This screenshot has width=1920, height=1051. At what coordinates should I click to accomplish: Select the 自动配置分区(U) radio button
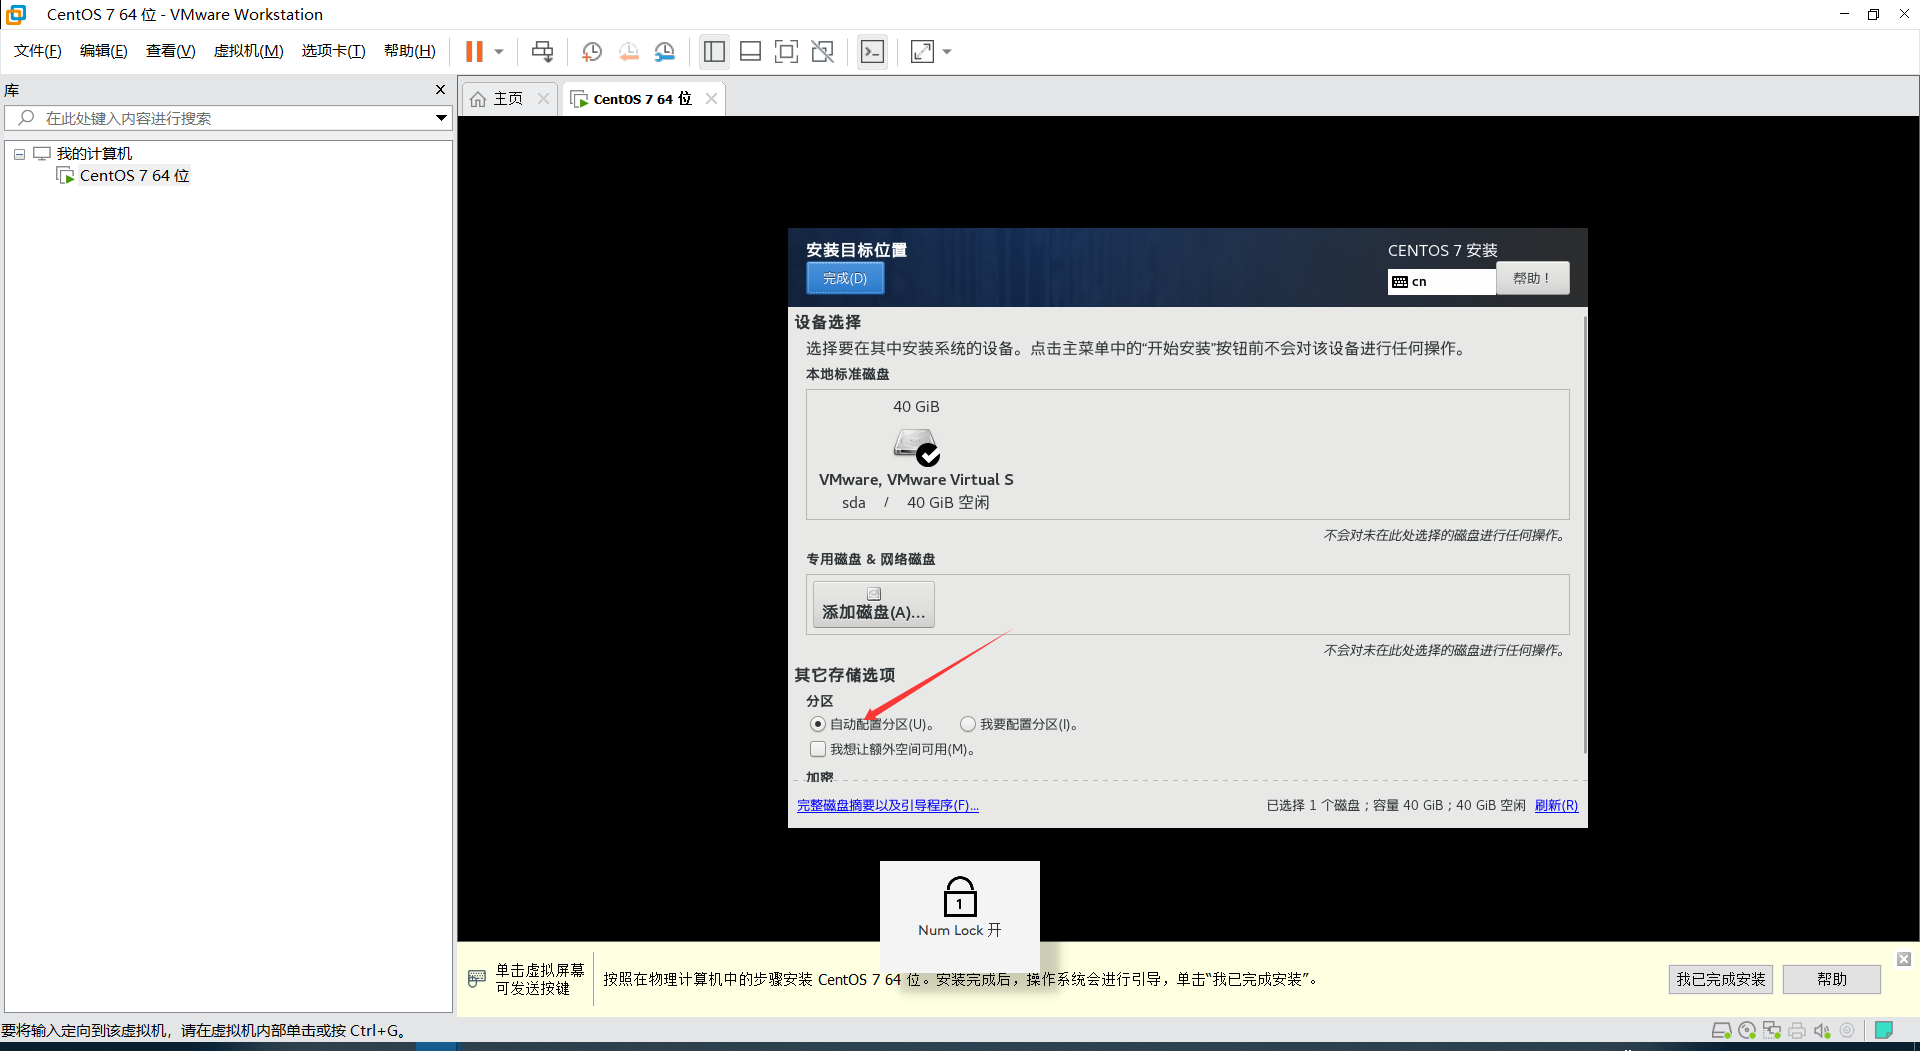click(x=818, y=724)
